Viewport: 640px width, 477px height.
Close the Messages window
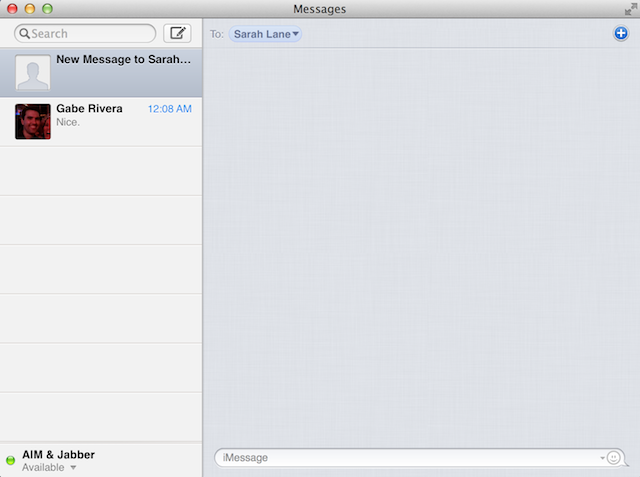tap(12, 9)
